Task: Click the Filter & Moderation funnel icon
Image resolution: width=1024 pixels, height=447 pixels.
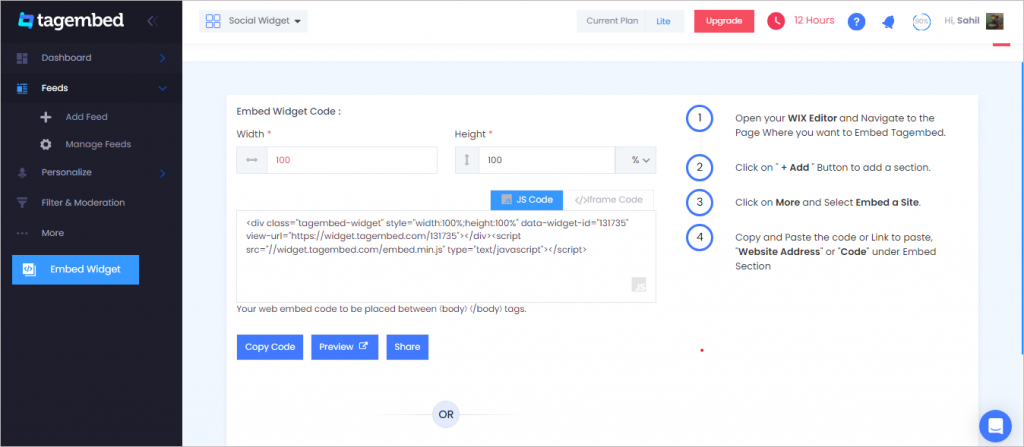Action: [x=22, y=203]
